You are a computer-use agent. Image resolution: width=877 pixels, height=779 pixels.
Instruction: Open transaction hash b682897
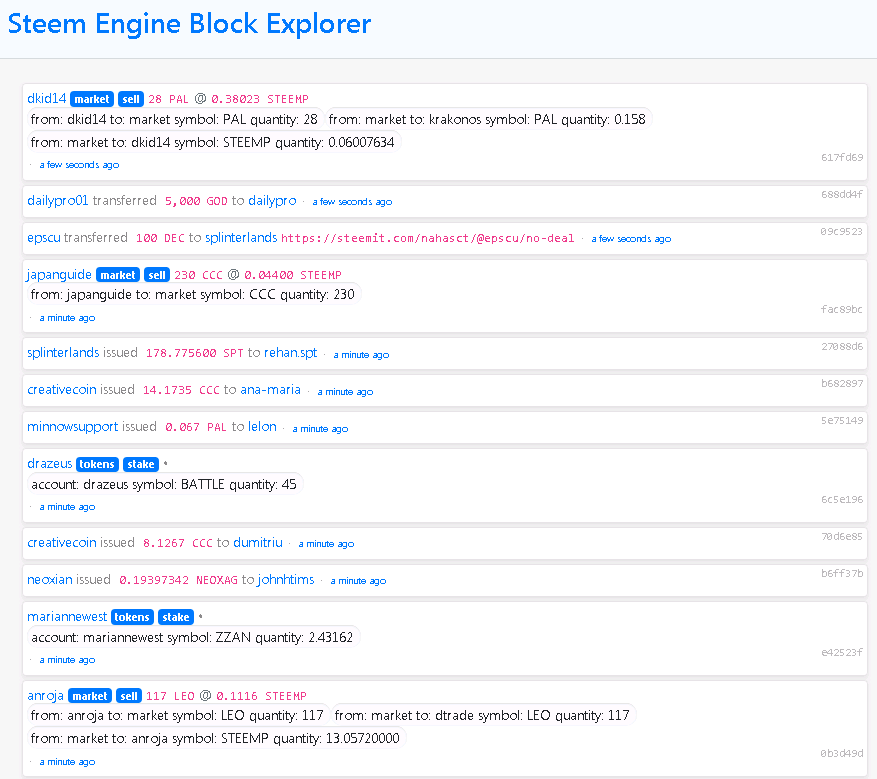click(x=842, y=383)
